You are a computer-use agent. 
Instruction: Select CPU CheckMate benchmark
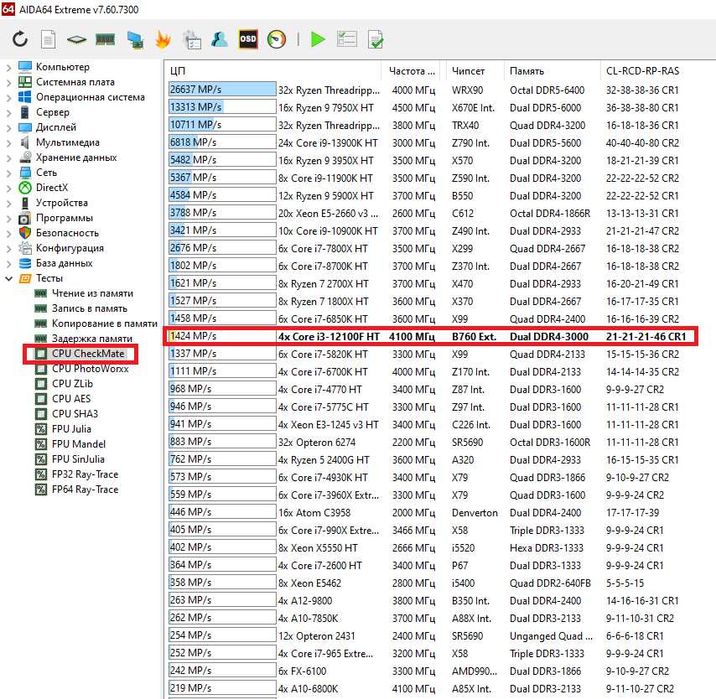88,353
